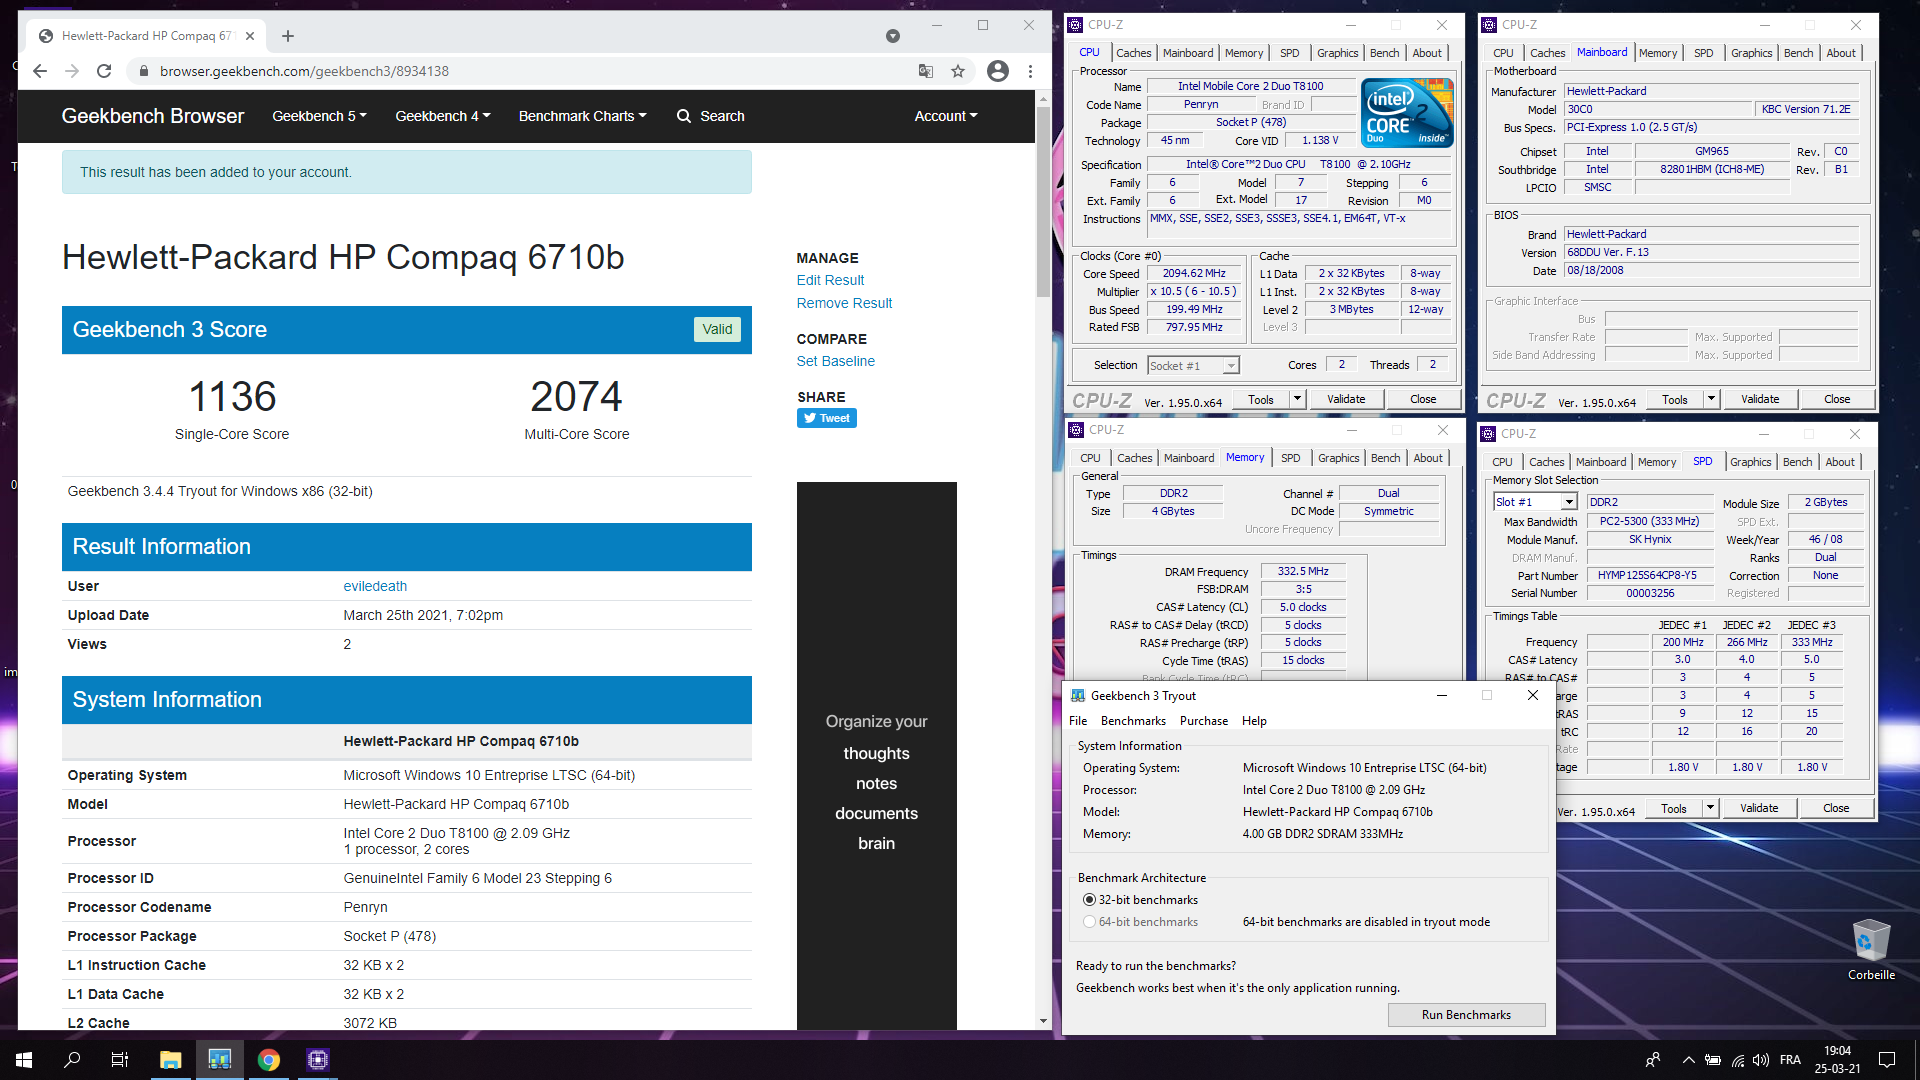
Task: Click the Chrome taskbar icon
Action: [x=268, y=1060]
